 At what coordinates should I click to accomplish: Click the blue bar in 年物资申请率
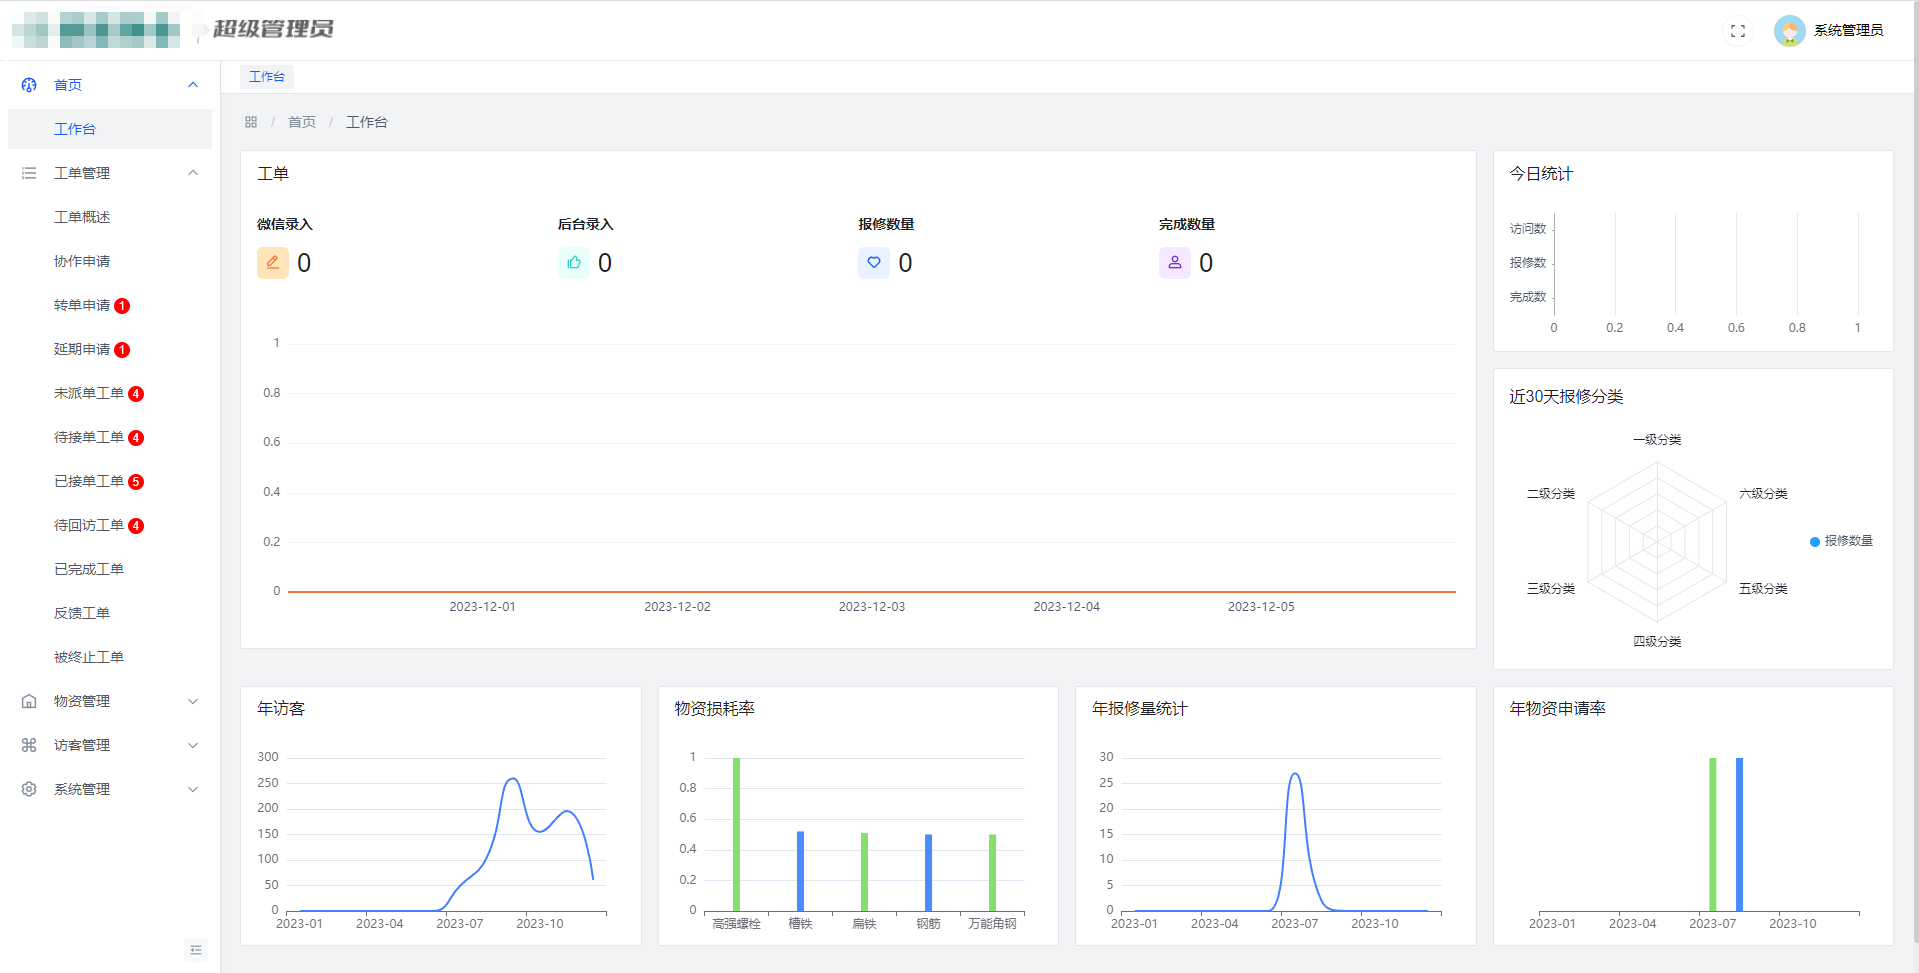(1739, 834)
